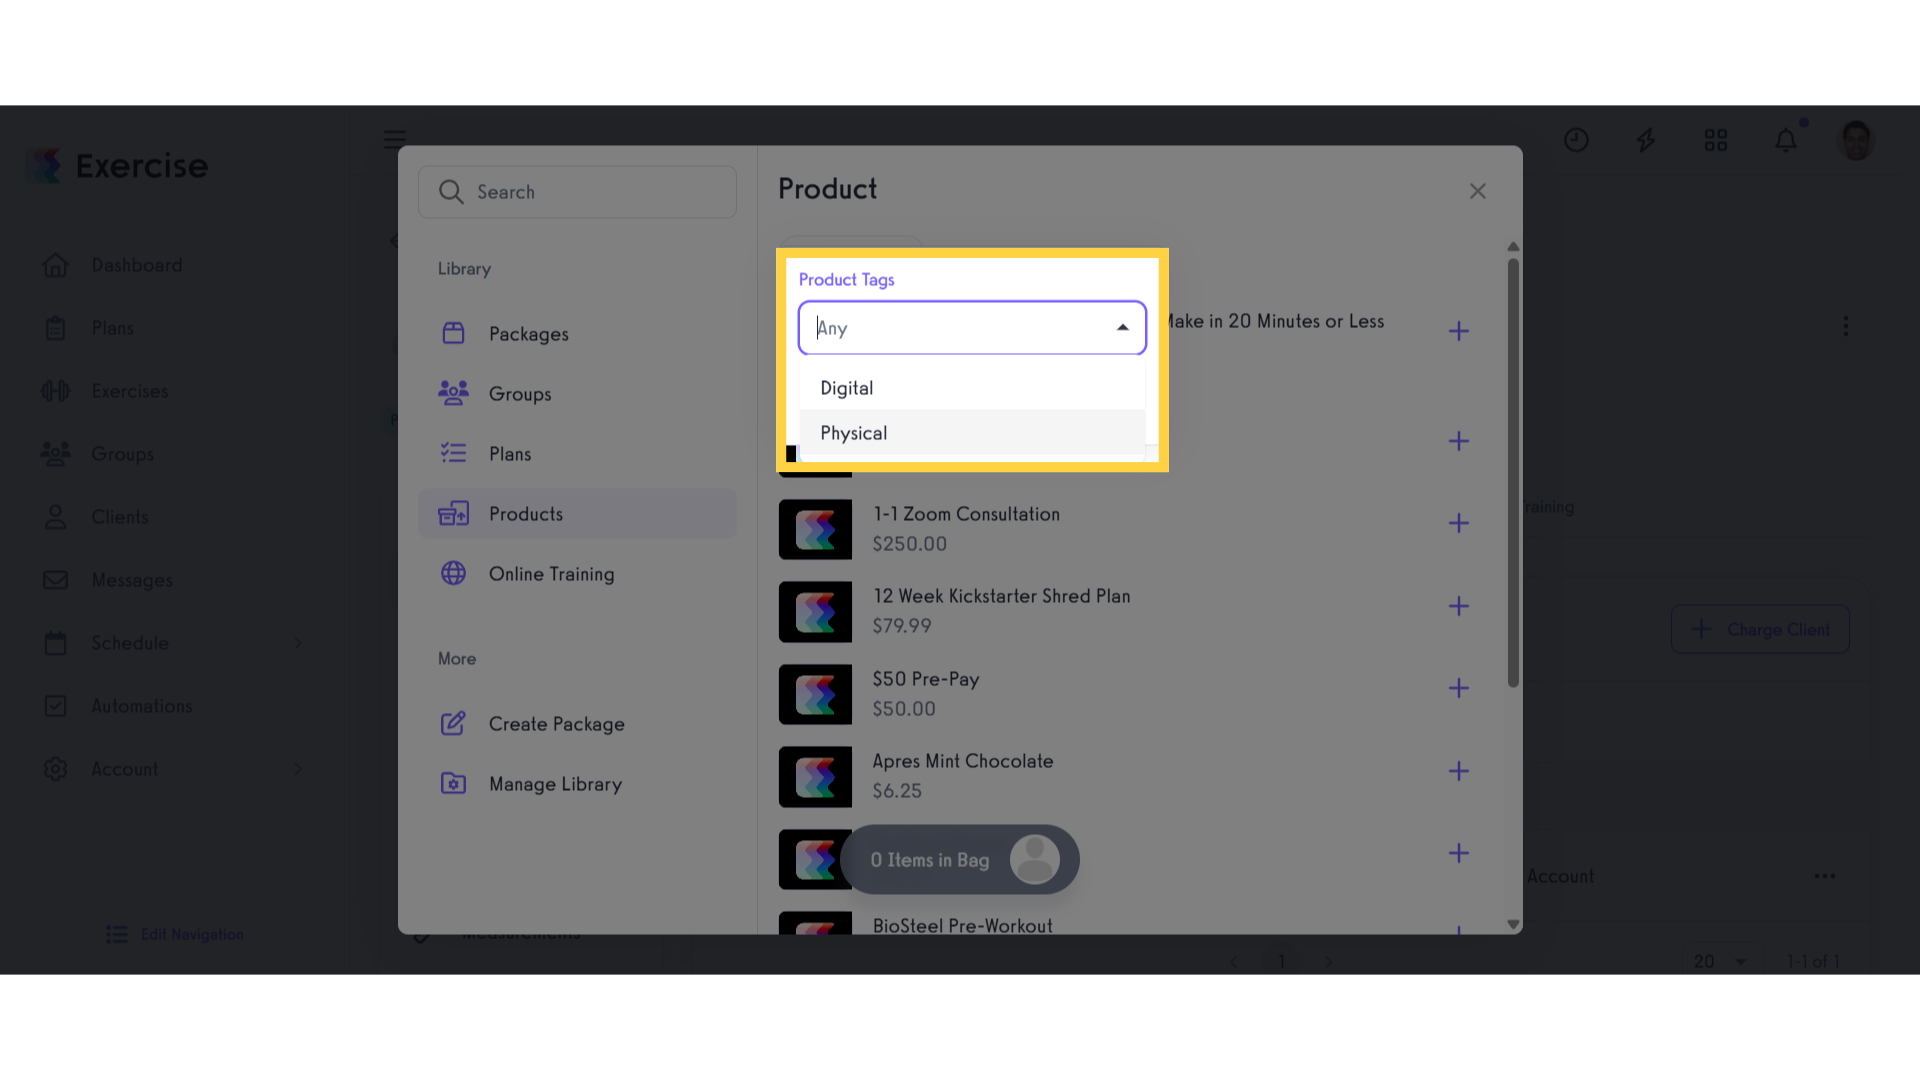Open the clock history icon in the top bar
Viewport: 1920px width, 1080px height.
(1576, 140)
